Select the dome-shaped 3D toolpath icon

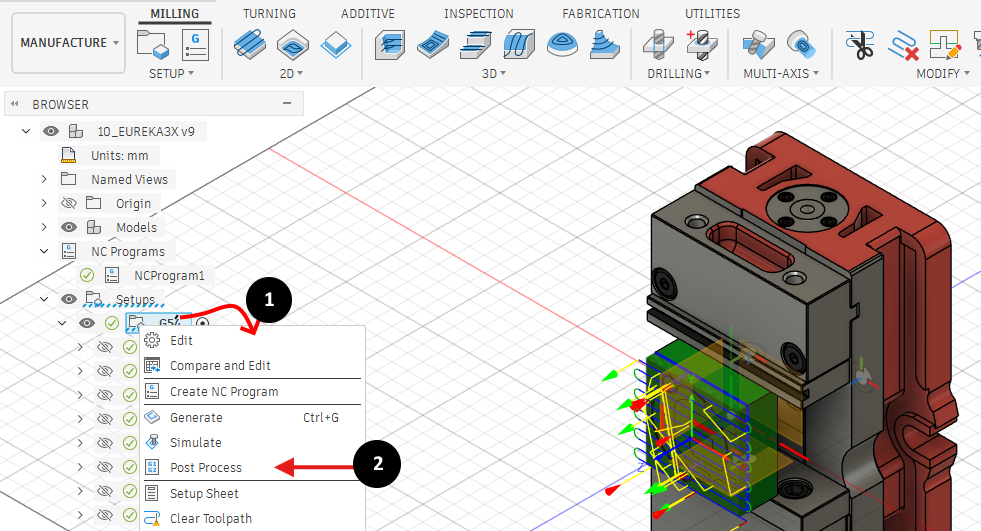coord(562,45)
